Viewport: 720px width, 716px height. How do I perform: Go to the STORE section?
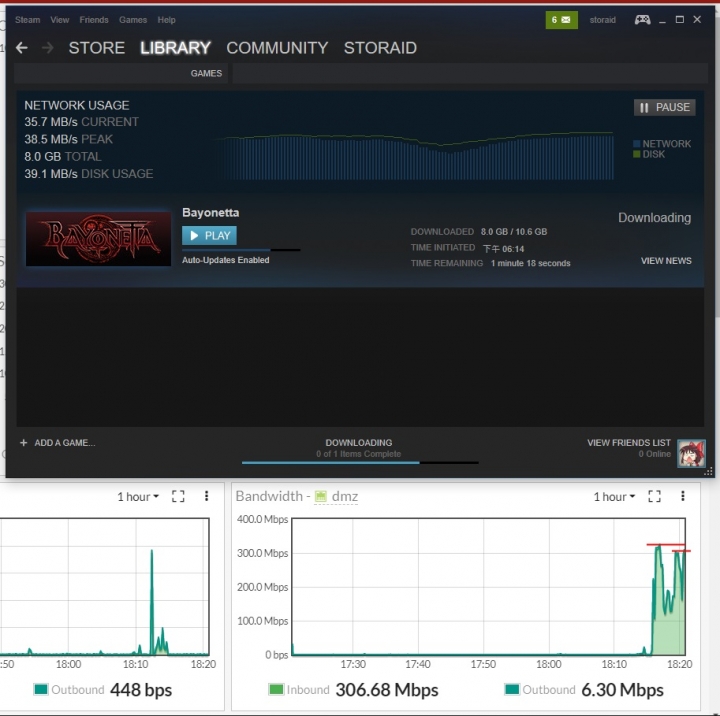pyautogui.click(x=96, y=48)
